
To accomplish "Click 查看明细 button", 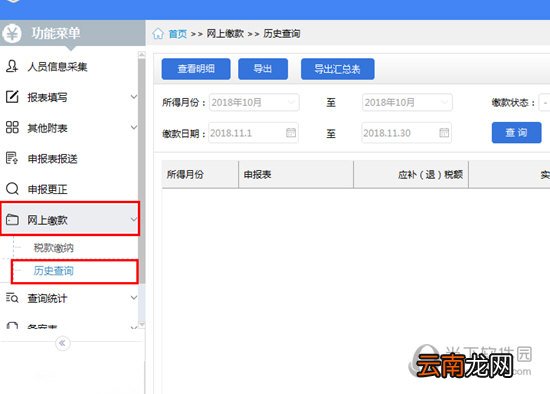I will pos(196,69).
